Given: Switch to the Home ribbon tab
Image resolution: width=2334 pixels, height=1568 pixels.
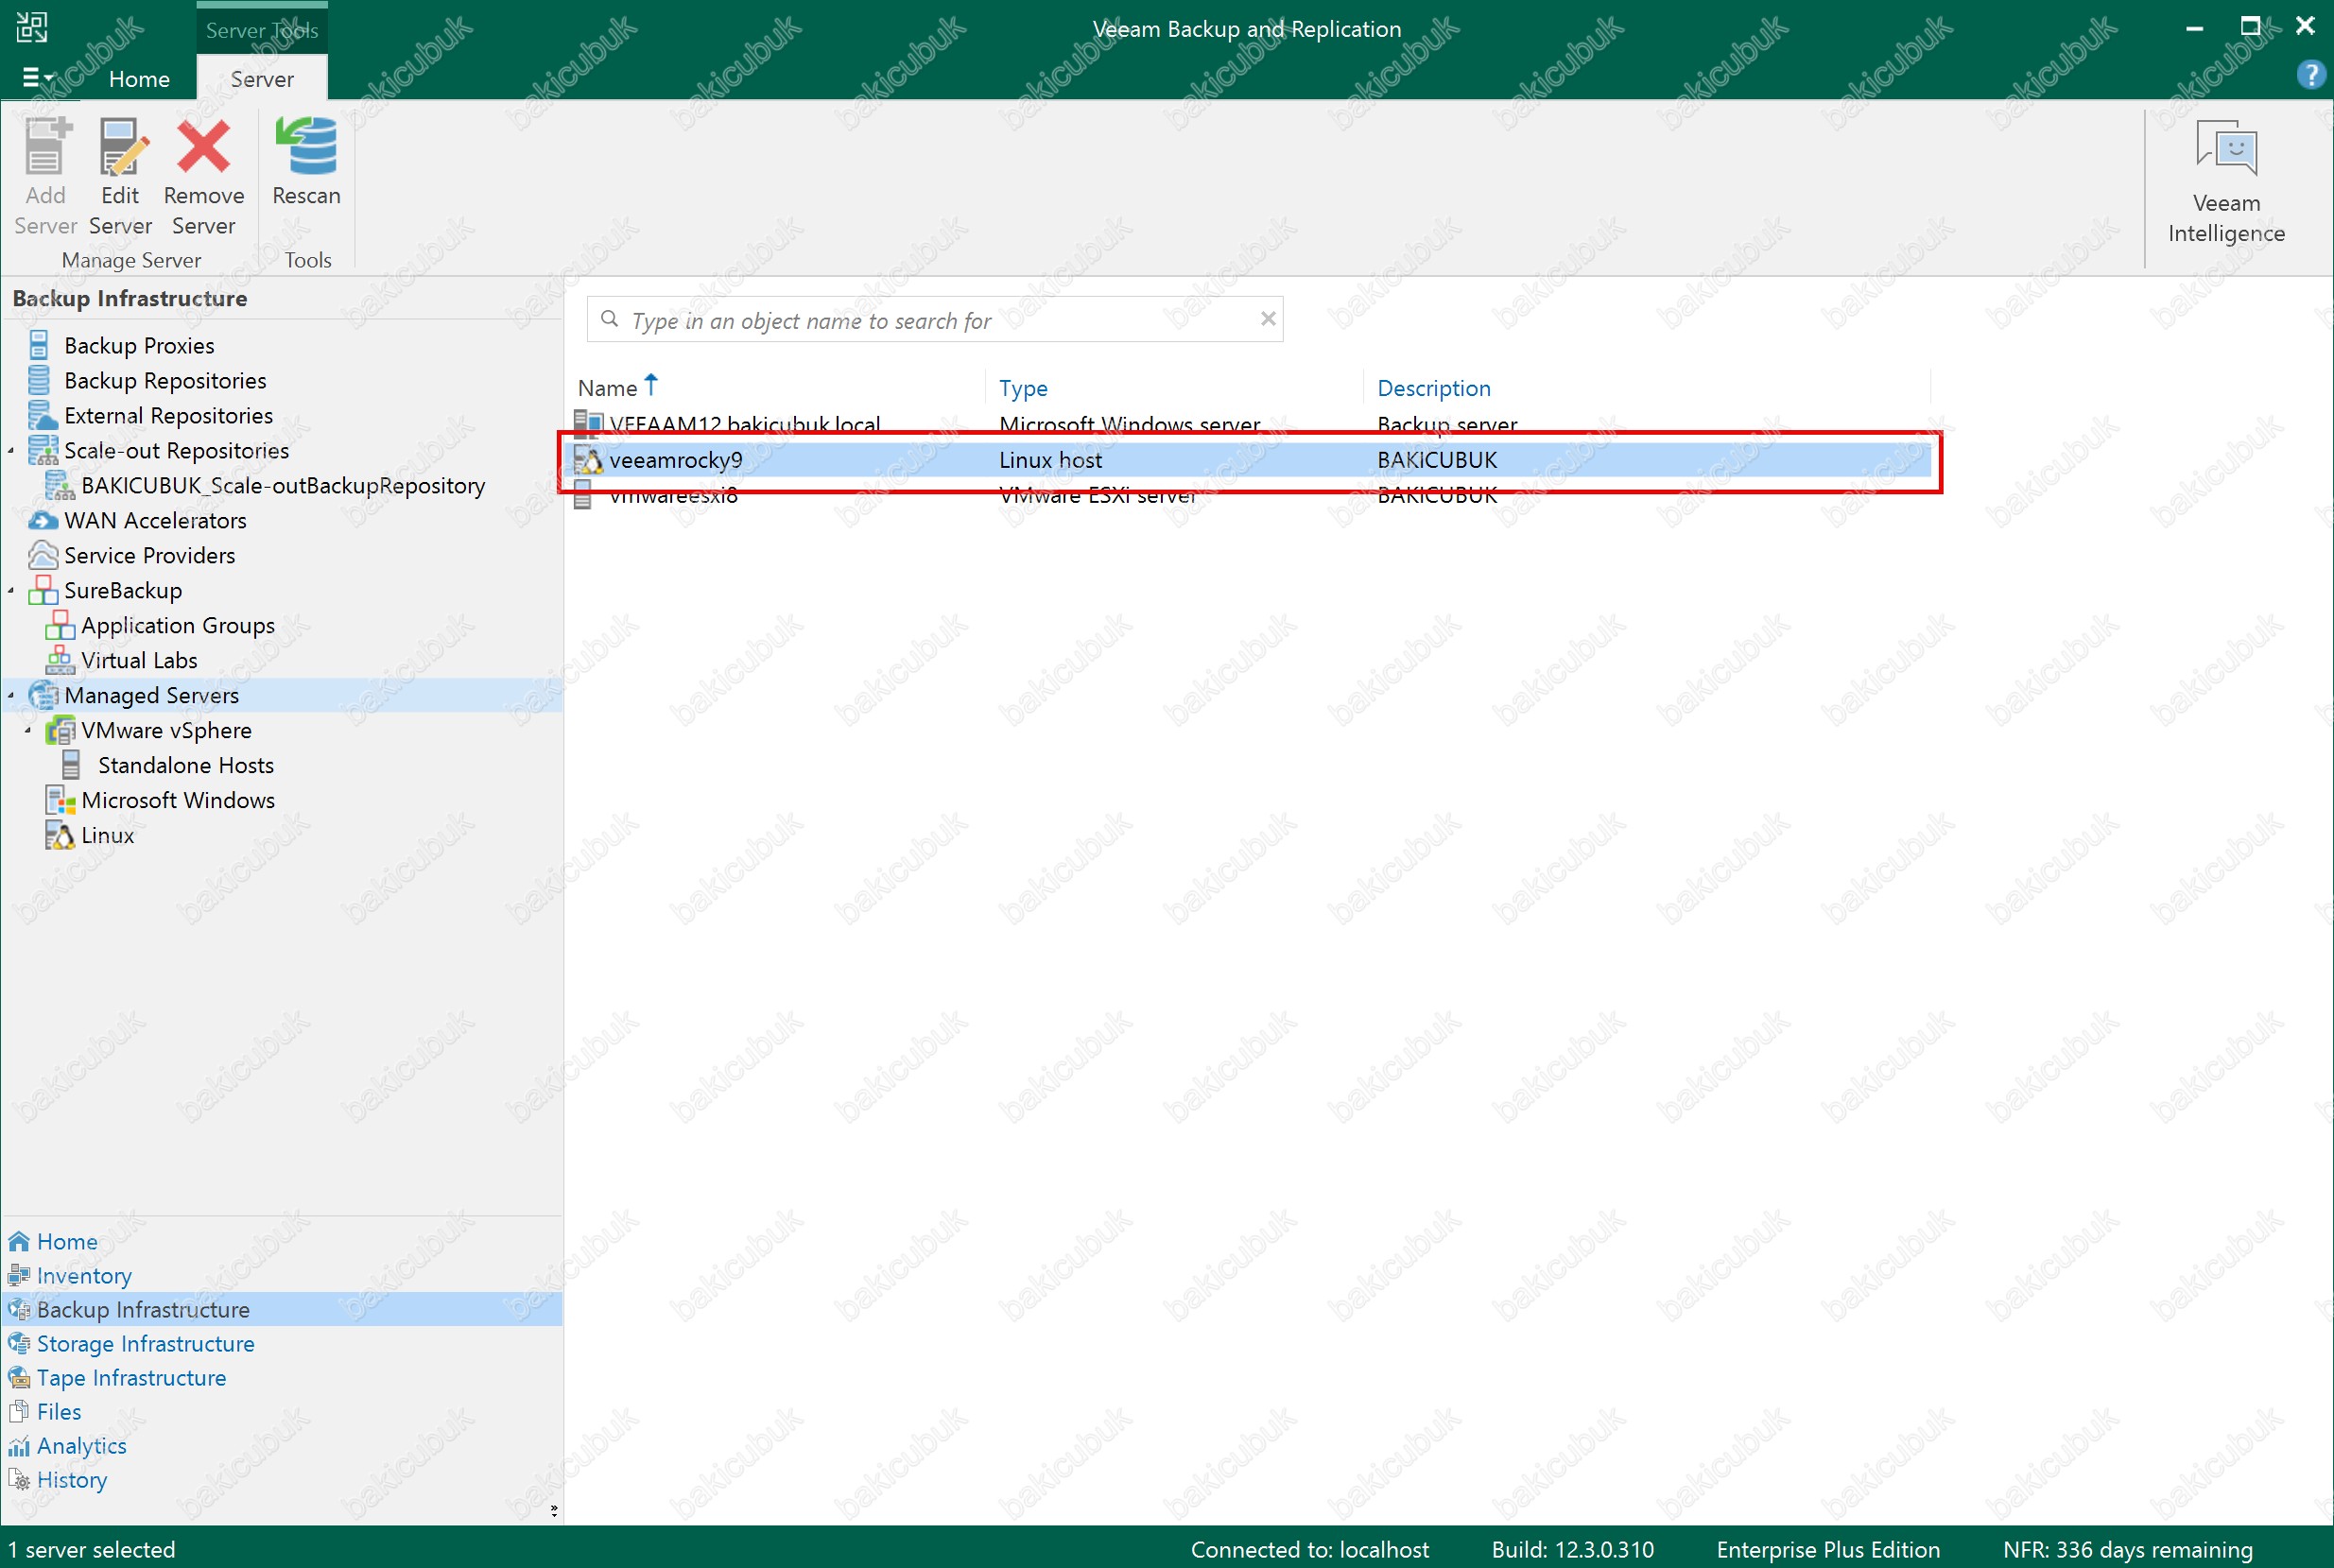Looking at the screenshot, I should click(139, 79).
